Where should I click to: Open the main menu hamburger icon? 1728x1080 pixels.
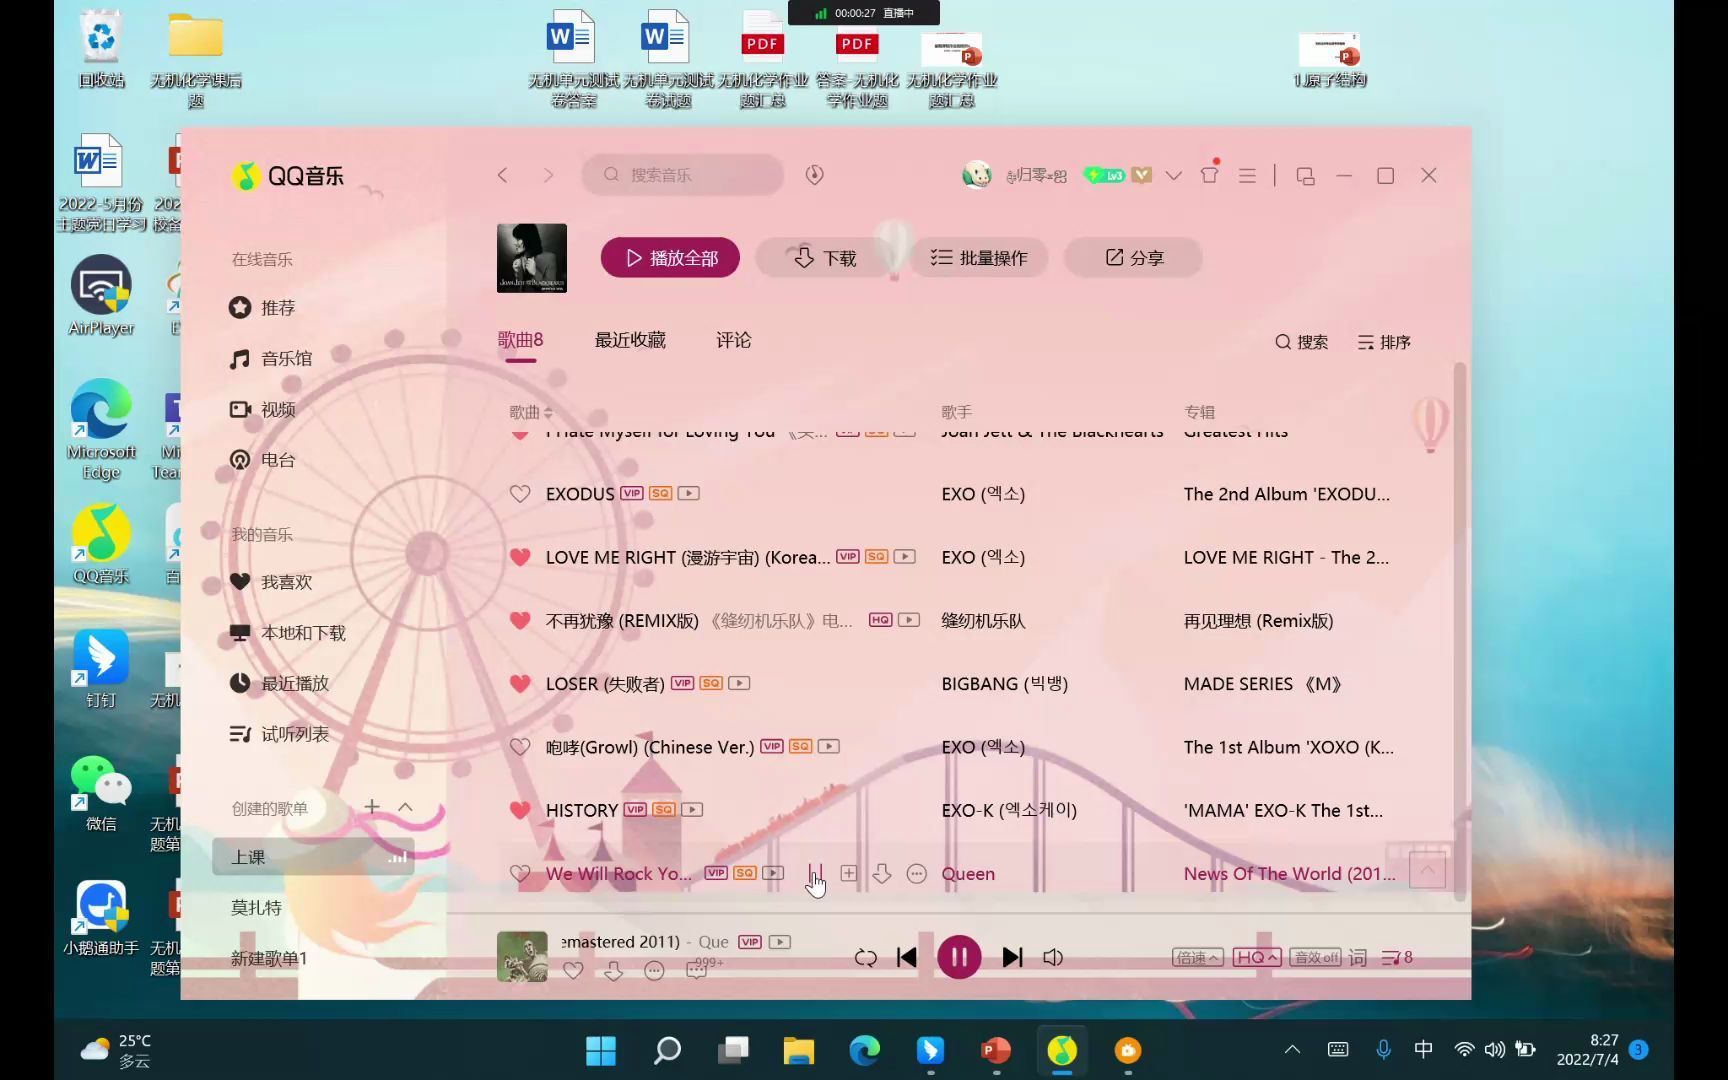point(1247,175)
